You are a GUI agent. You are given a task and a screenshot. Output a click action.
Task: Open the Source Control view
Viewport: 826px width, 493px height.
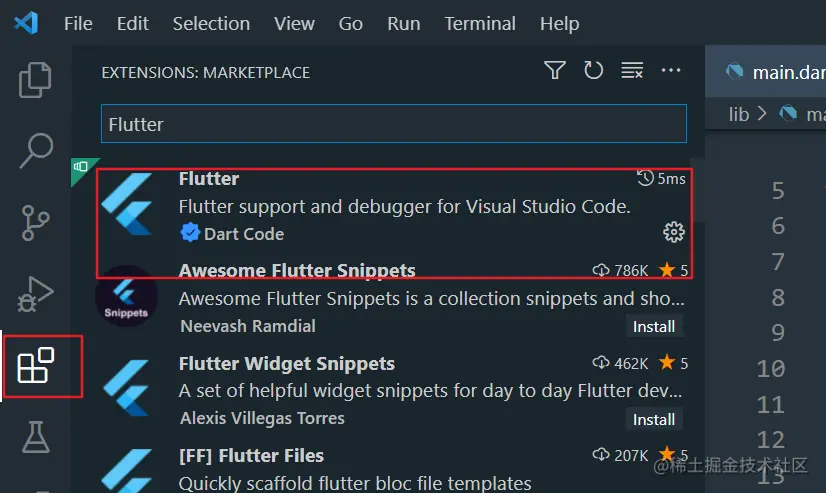[x=36, y=223]
